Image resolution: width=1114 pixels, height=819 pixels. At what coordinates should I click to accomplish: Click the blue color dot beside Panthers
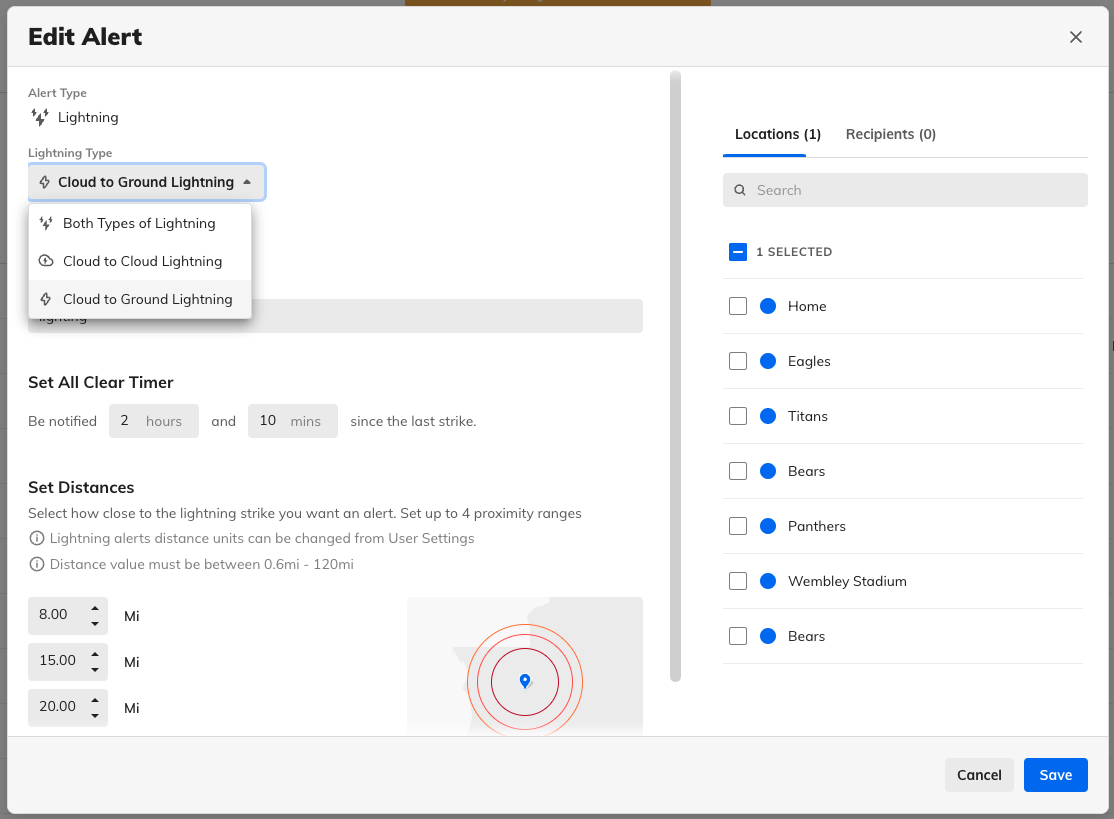click(768, 526)
